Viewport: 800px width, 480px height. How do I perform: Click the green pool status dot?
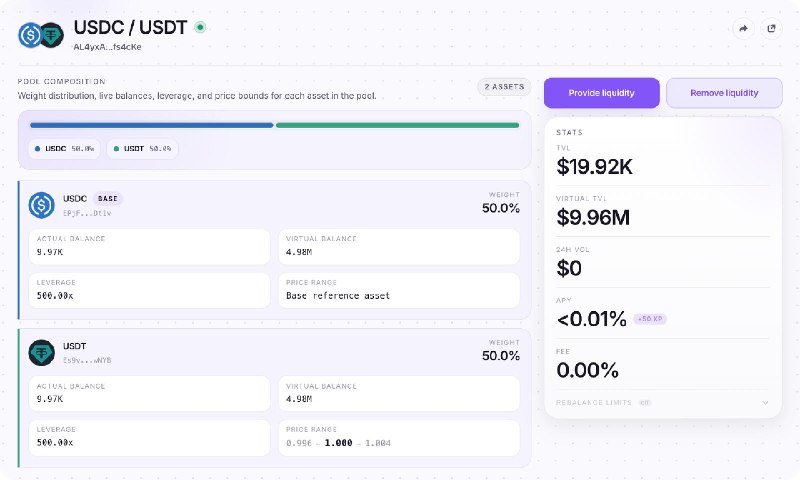tap(201, 27)
